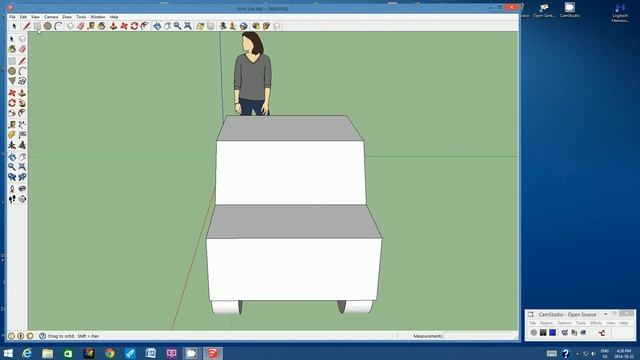Click the volume icon in system tray
The image size is (640, 360).
click(x=593, y=353)
